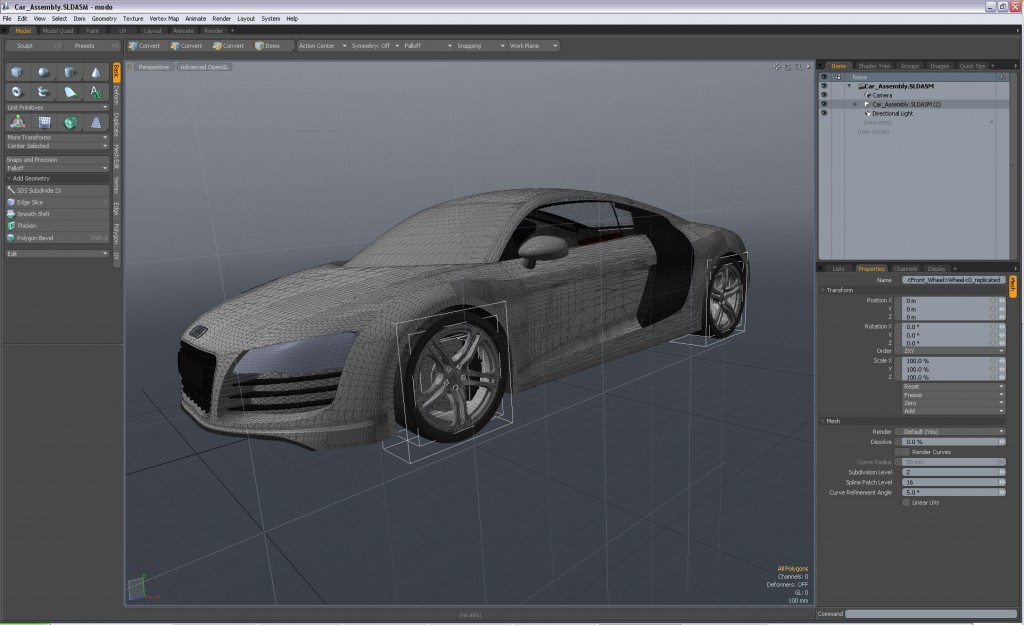Open the Geometry menu
This screenshot has height=625, width=1024.
104,18
